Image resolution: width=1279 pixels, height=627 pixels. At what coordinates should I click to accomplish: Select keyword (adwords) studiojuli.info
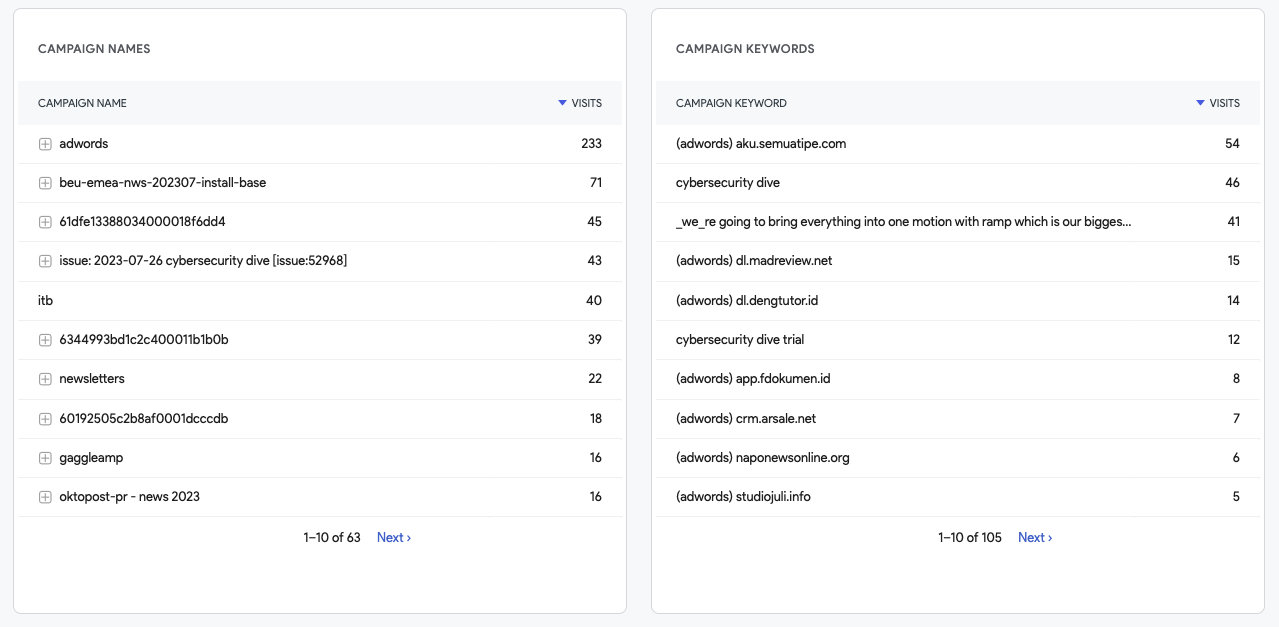tap(743, 497)
